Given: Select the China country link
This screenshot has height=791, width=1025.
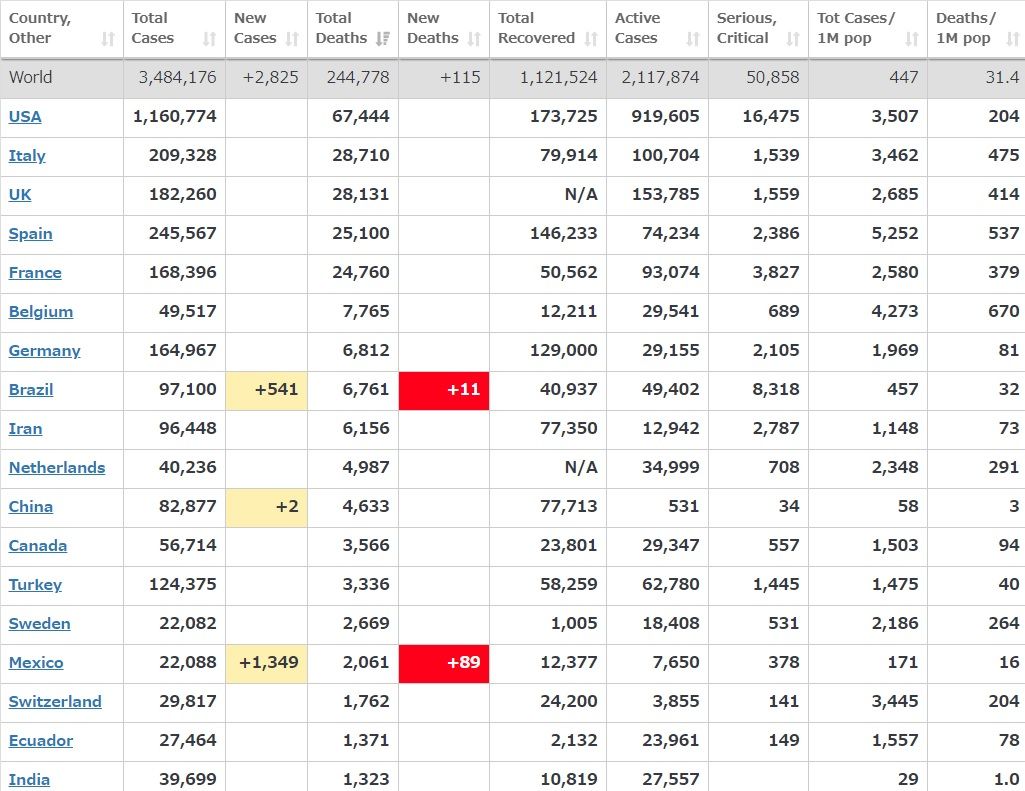Looking at the screenshot, I should tap(31, 506).
